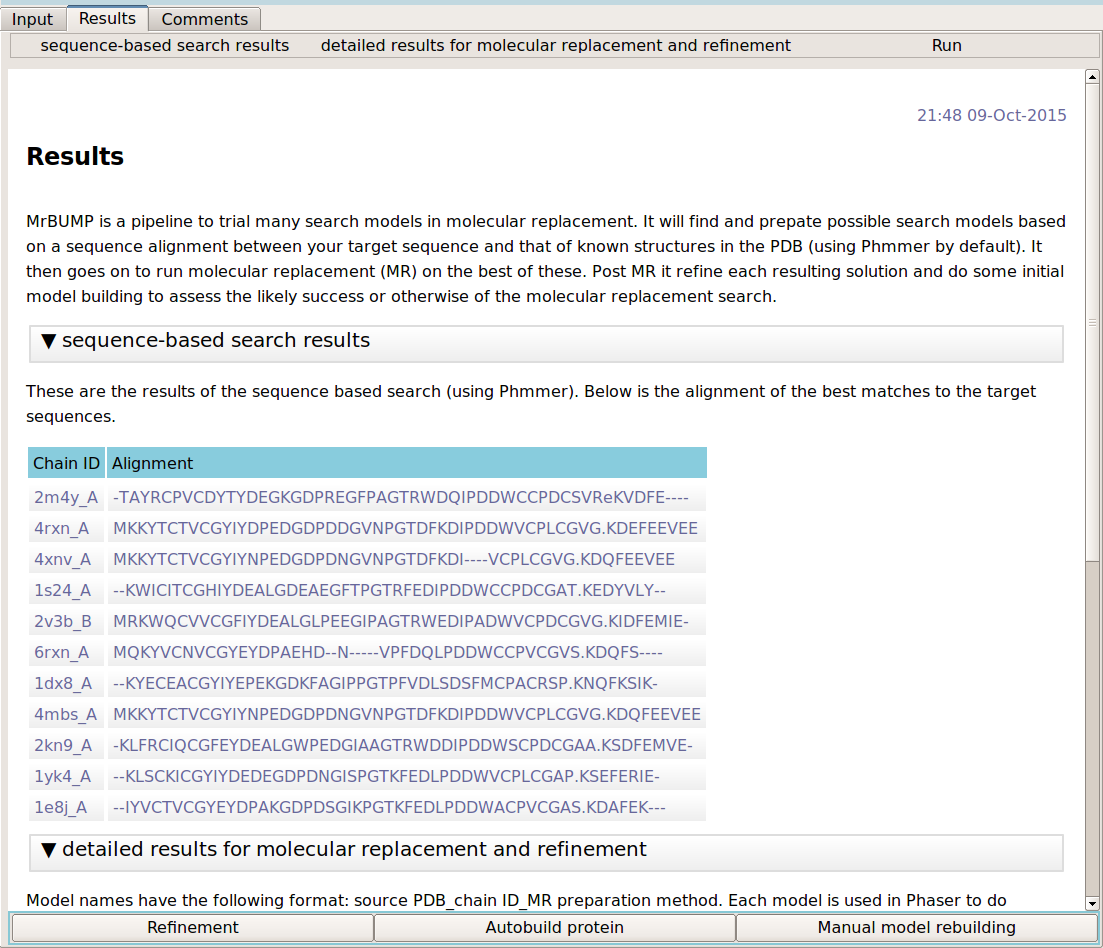
Task: Collapse the sequence-based search results section
Action: pyautogui.click(x=48, y=341)
